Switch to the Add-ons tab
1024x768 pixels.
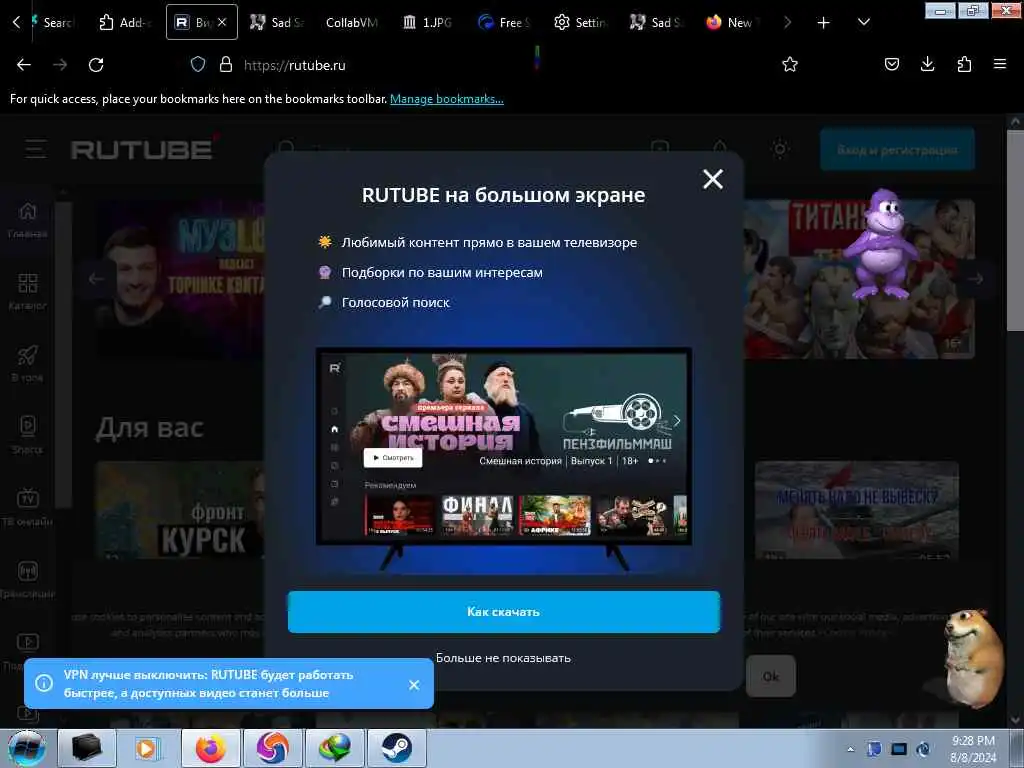[125, 22]
